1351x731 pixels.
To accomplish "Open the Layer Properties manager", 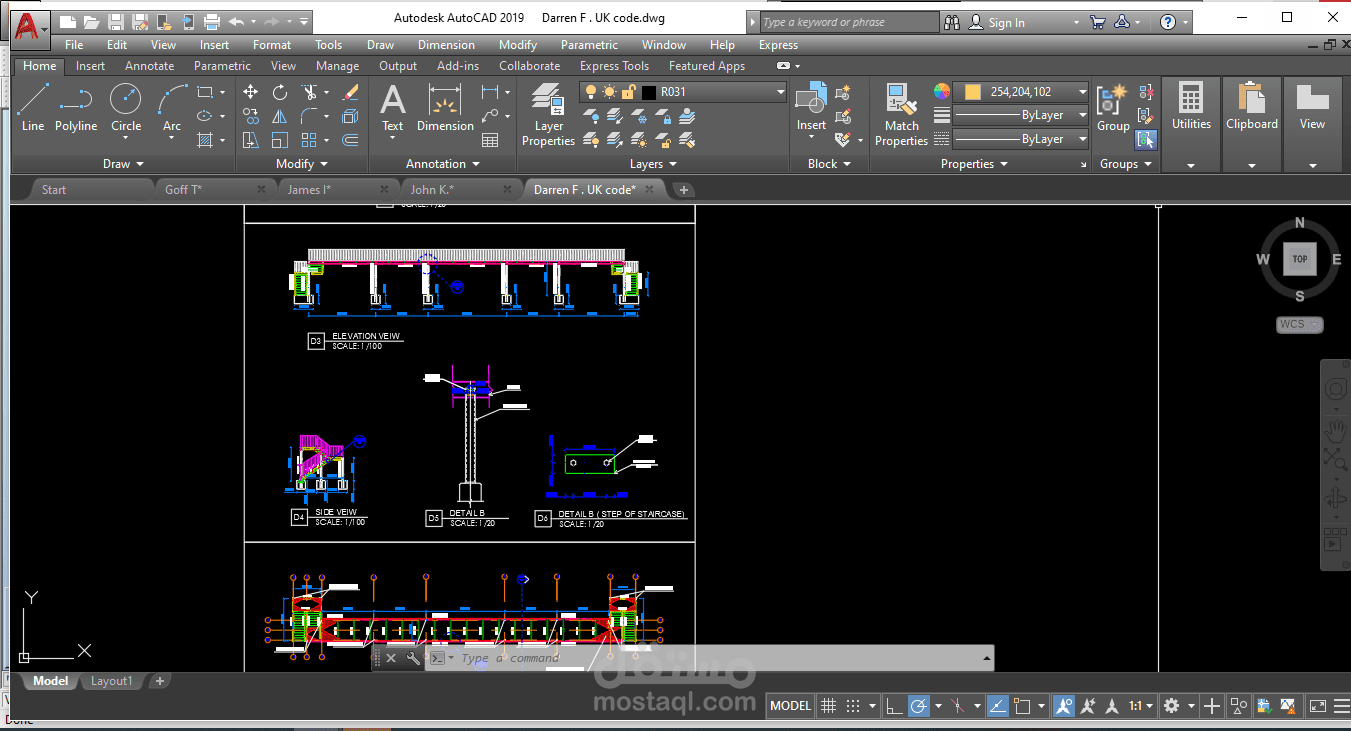I will (548, 115).
